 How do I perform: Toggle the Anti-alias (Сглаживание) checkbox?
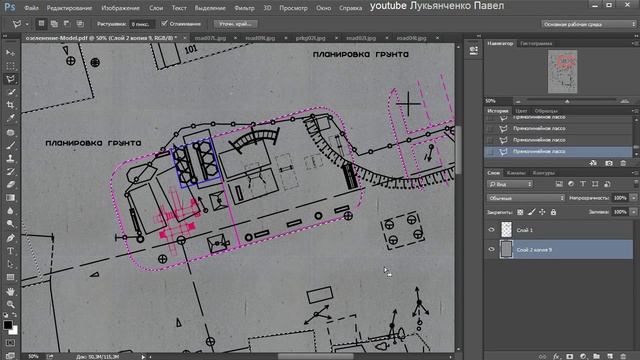pos(164,24)
